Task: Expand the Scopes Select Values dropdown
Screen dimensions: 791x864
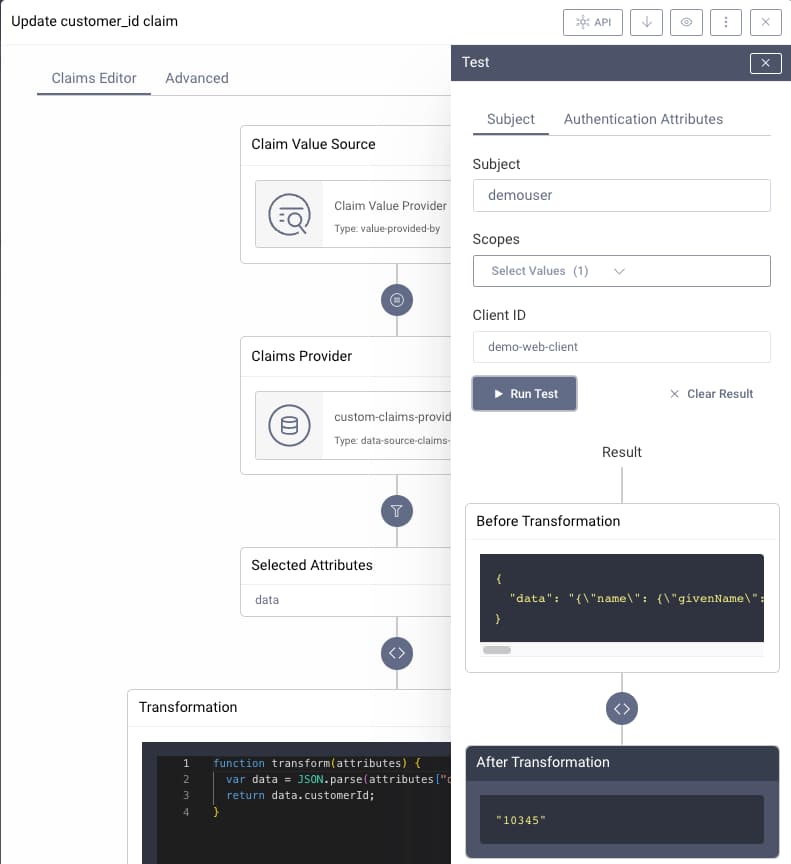Action: 621,271
